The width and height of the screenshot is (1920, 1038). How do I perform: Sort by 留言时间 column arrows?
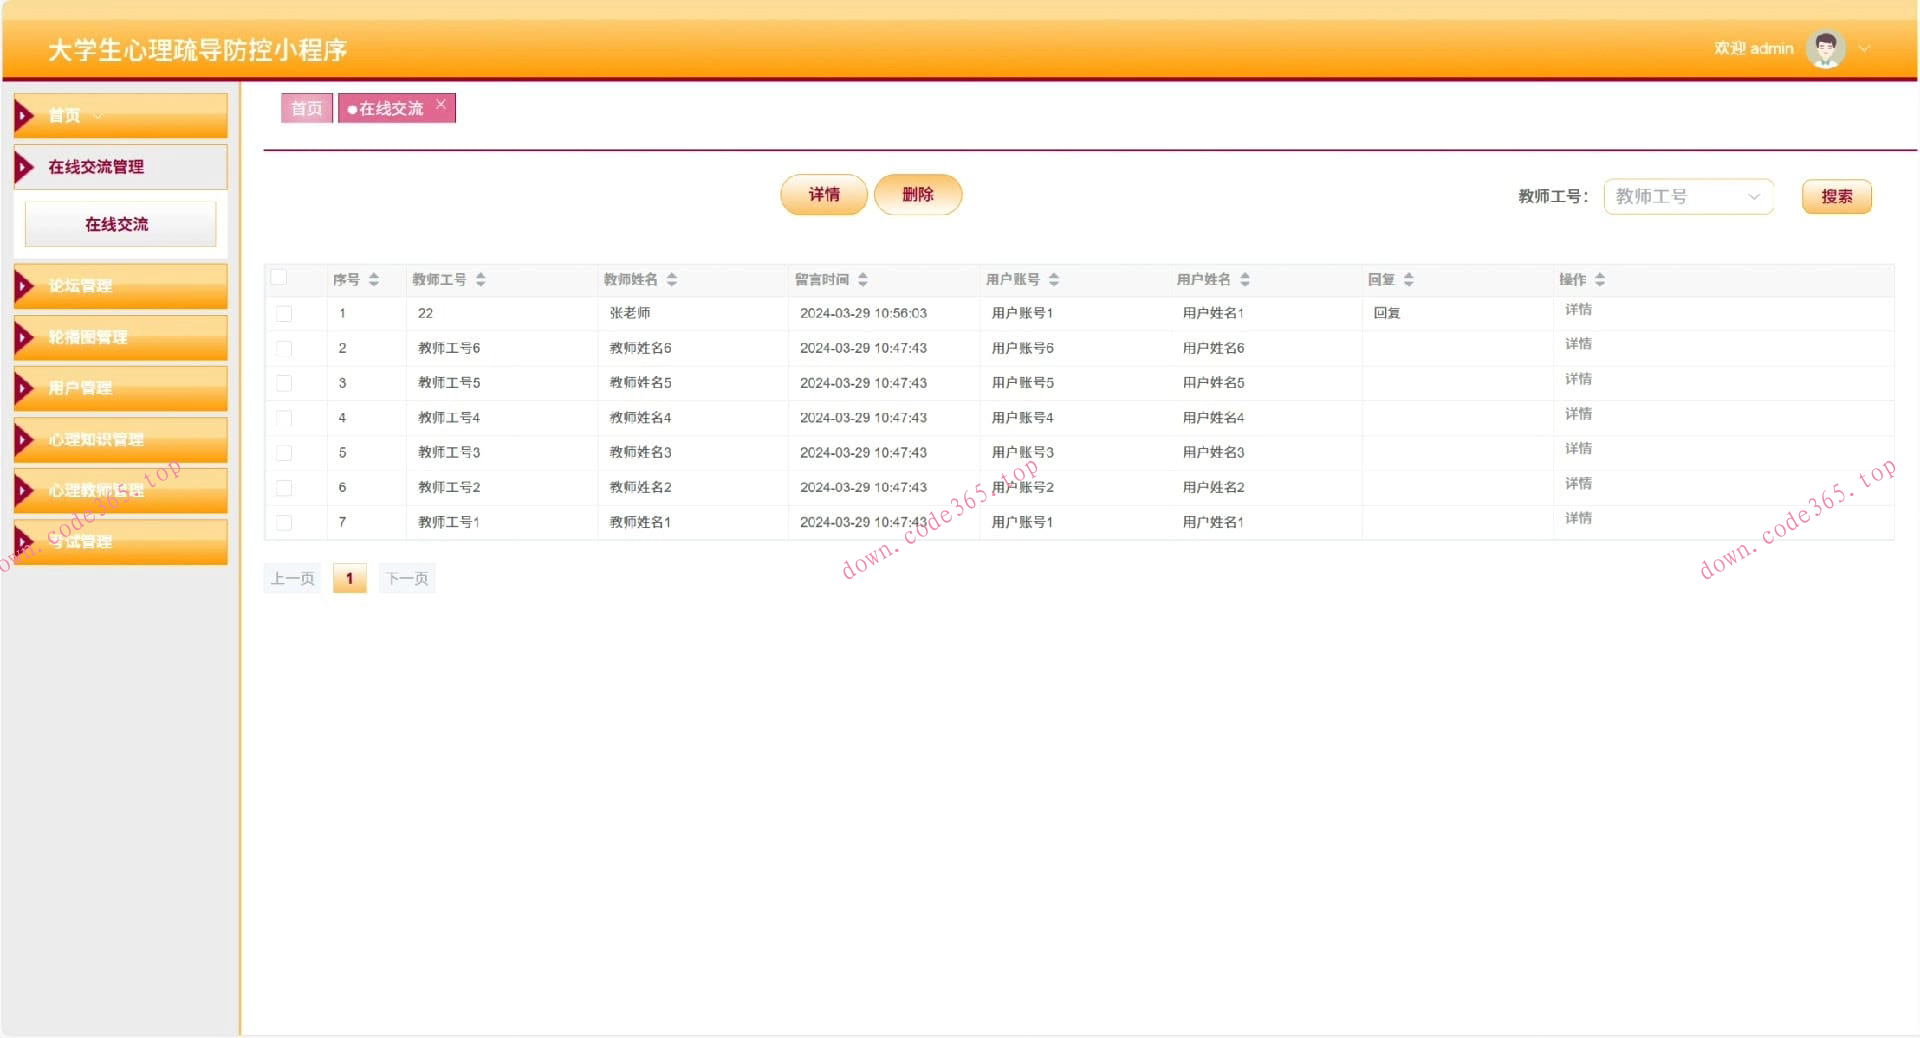pos(863,280)
